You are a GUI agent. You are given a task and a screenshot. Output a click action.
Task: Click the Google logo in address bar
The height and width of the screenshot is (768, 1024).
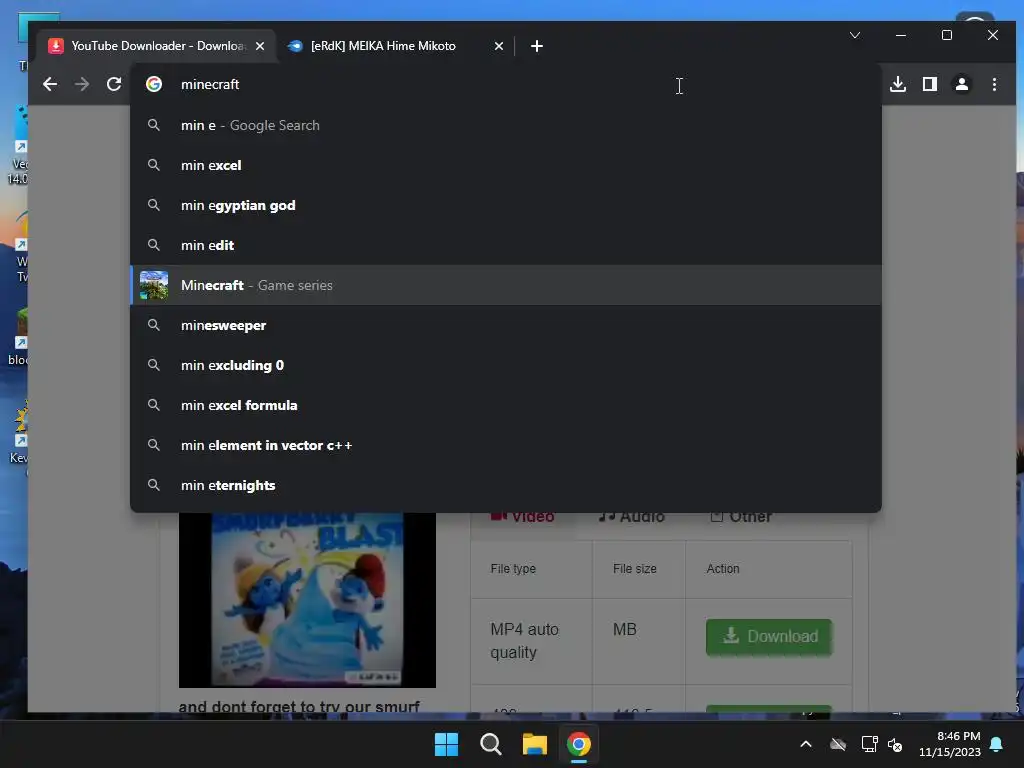[x=153, y=84]
